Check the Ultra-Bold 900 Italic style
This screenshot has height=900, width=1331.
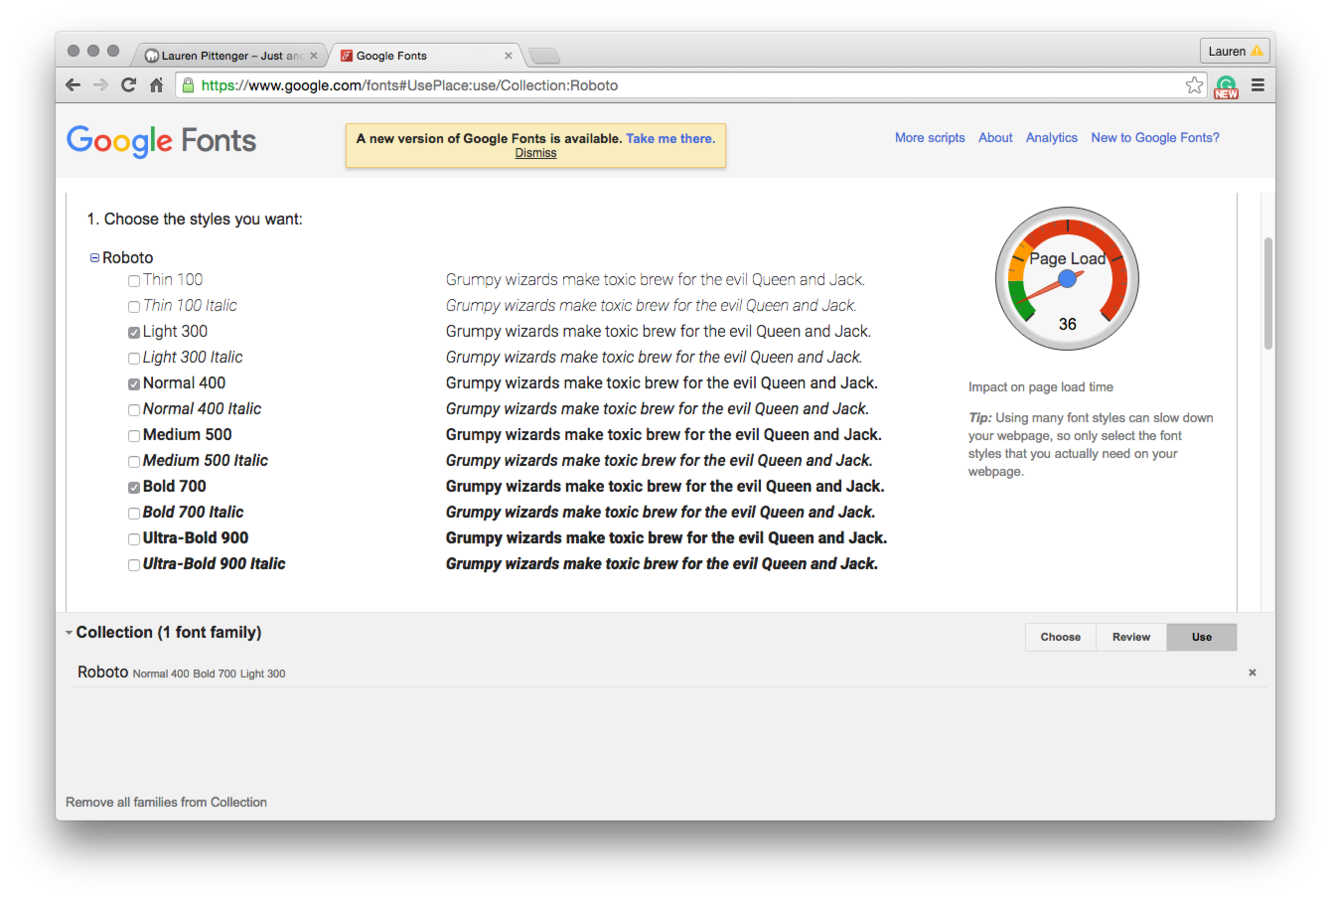(134, 565)
